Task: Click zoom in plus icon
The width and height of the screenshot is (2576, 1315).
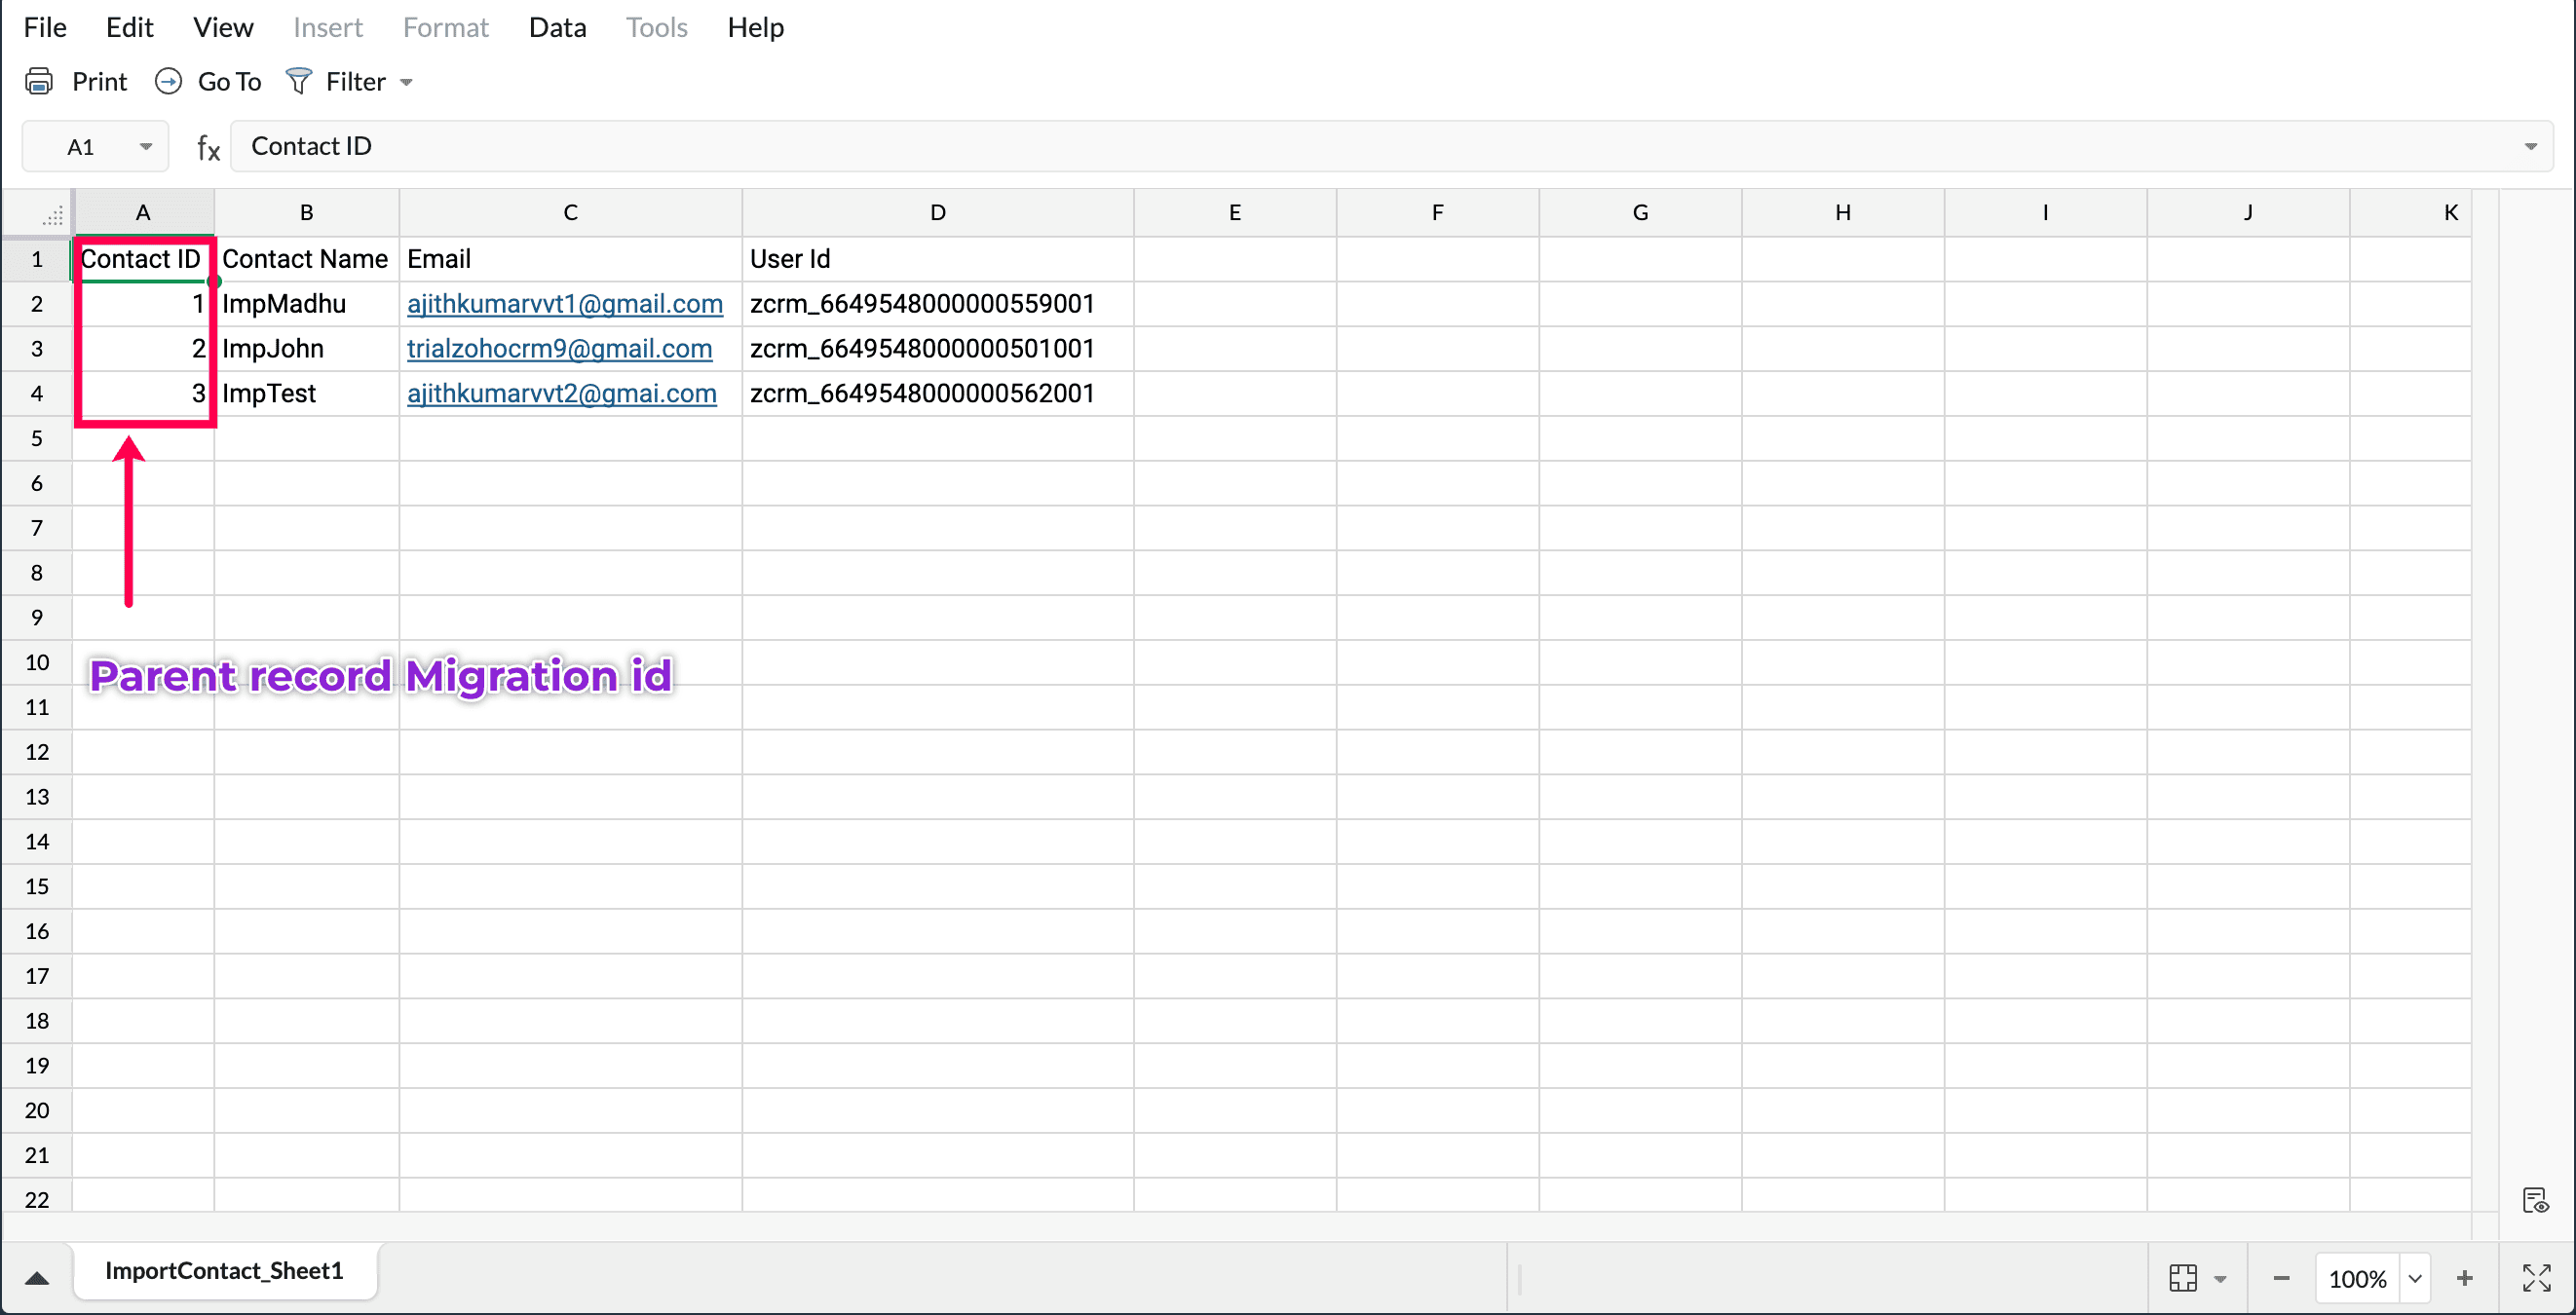Action: 2464,1277
